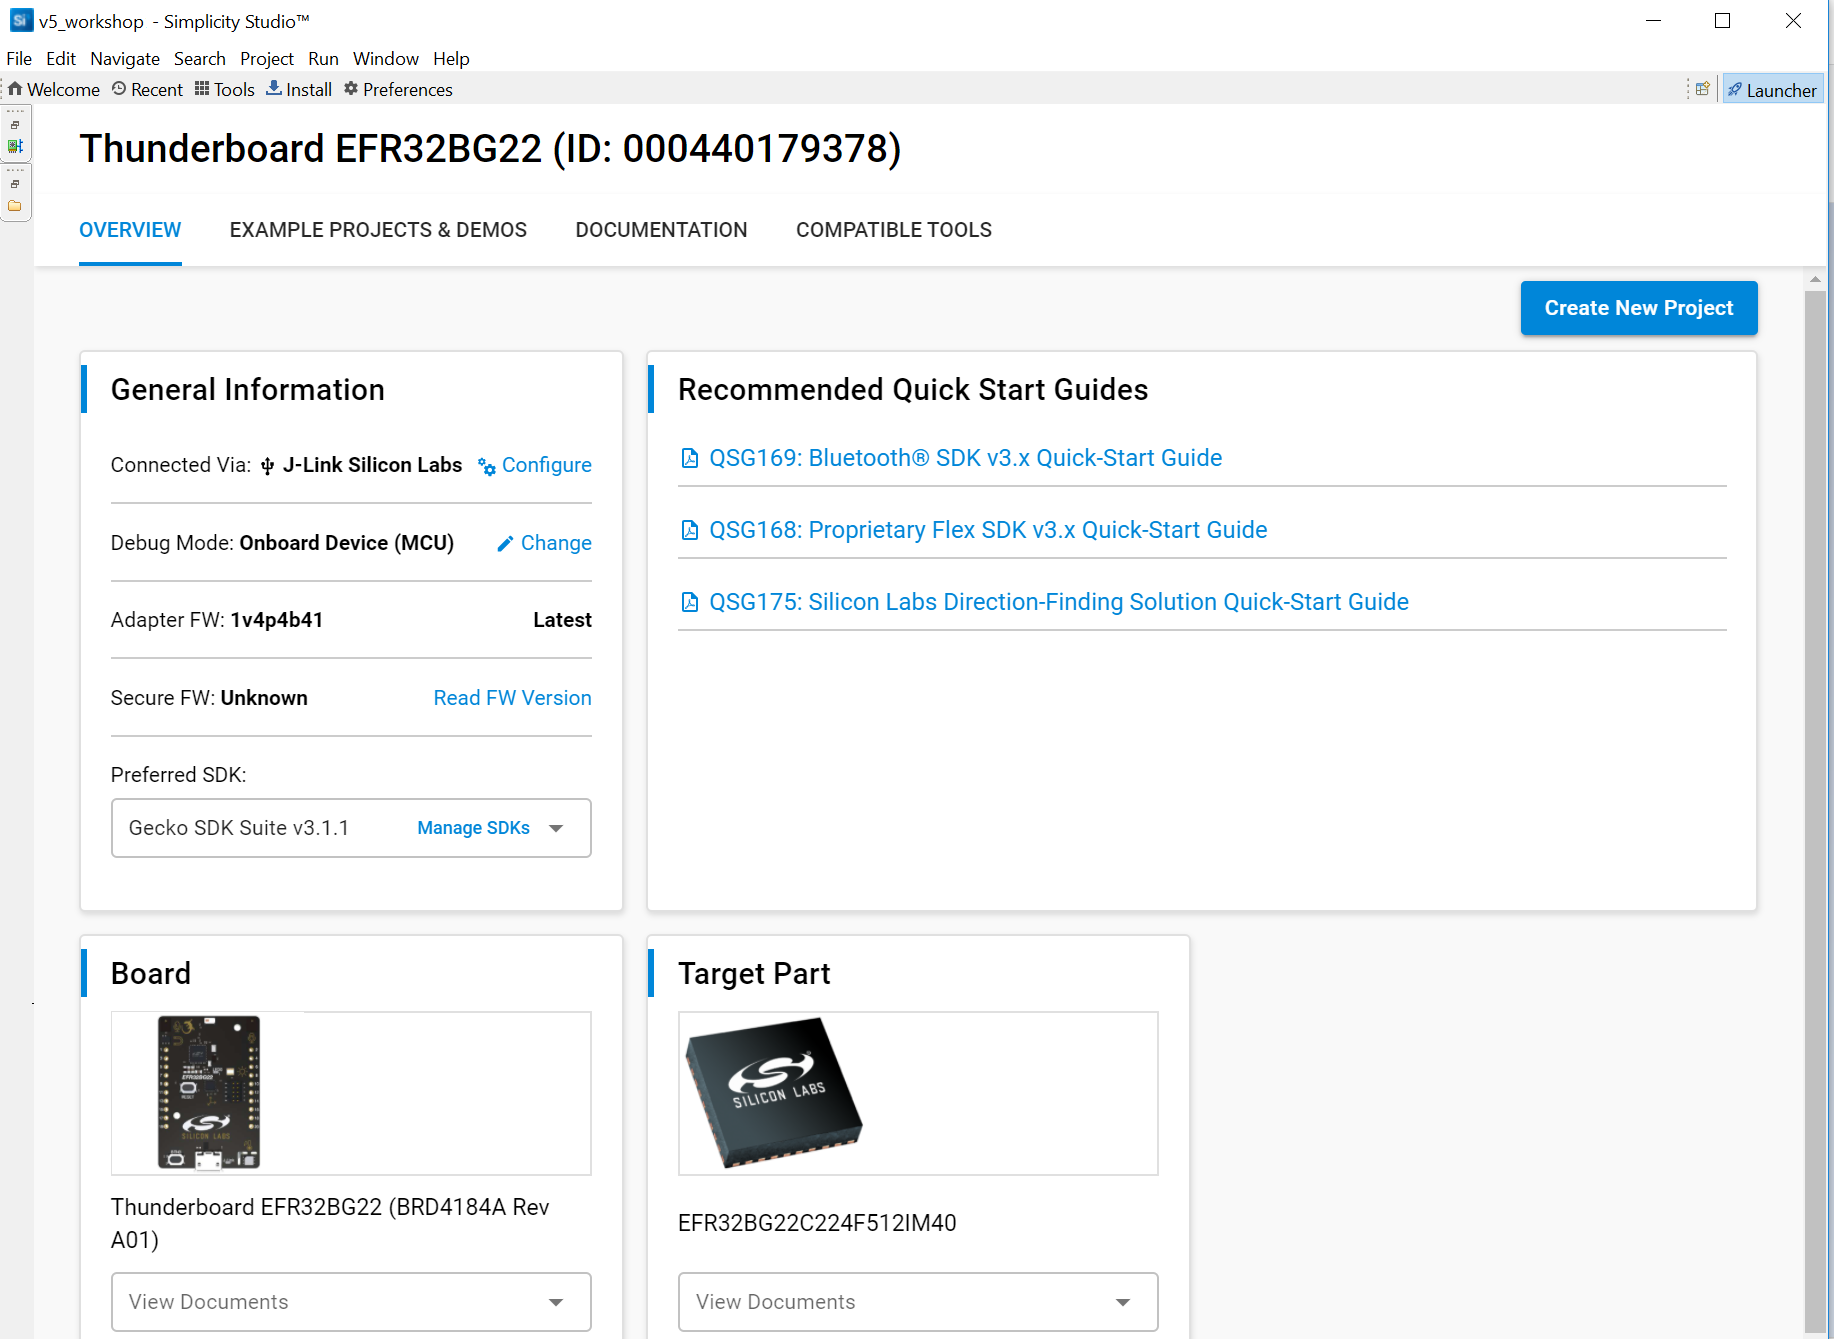Open the Help menu

click(x=451, y=58)
